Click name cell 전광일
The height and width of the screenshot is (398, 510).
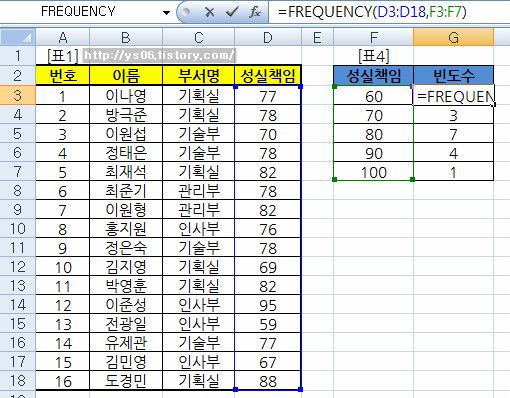(x=126, y=324)
